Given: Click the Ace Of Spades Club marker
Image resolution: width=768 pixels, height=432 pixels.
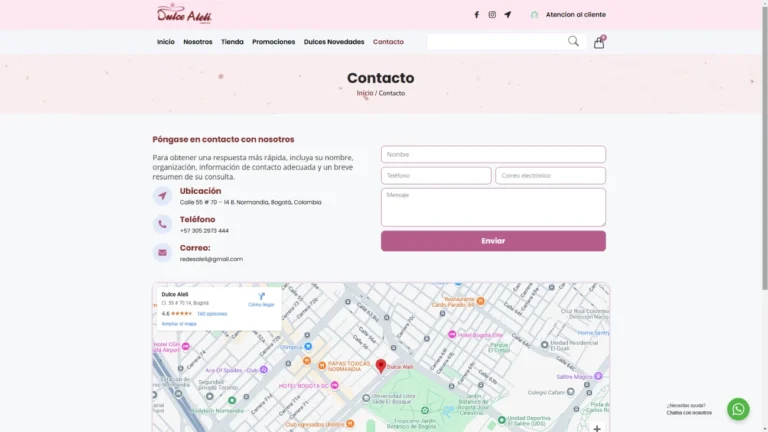Looking at the screenshot, I should [x=264, y=370].
